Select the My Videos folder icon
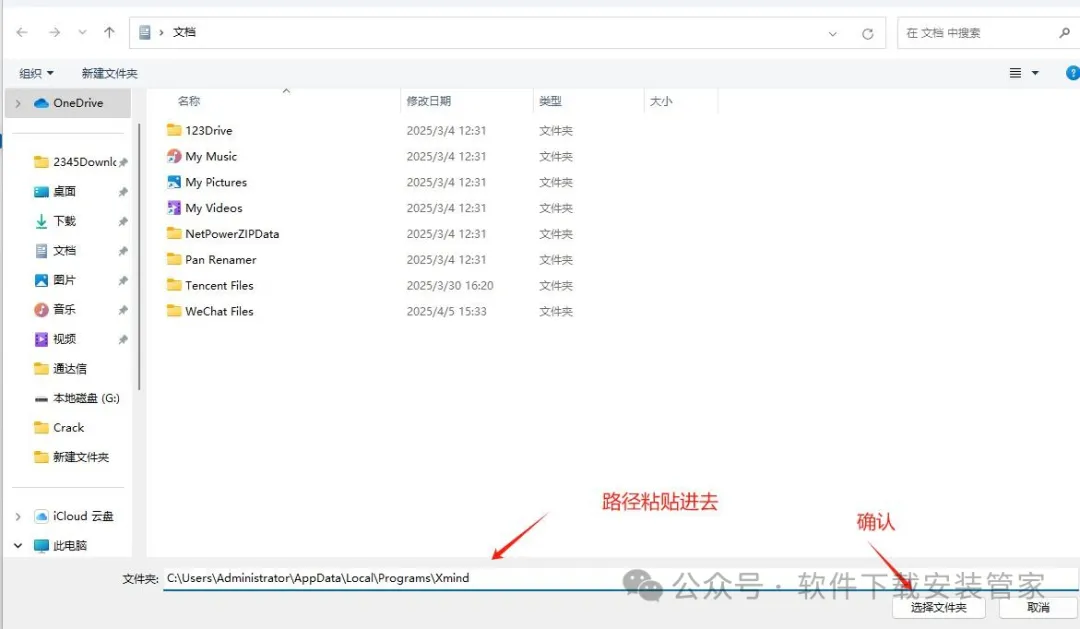The image size is (1080, 629). coord(174,207)
